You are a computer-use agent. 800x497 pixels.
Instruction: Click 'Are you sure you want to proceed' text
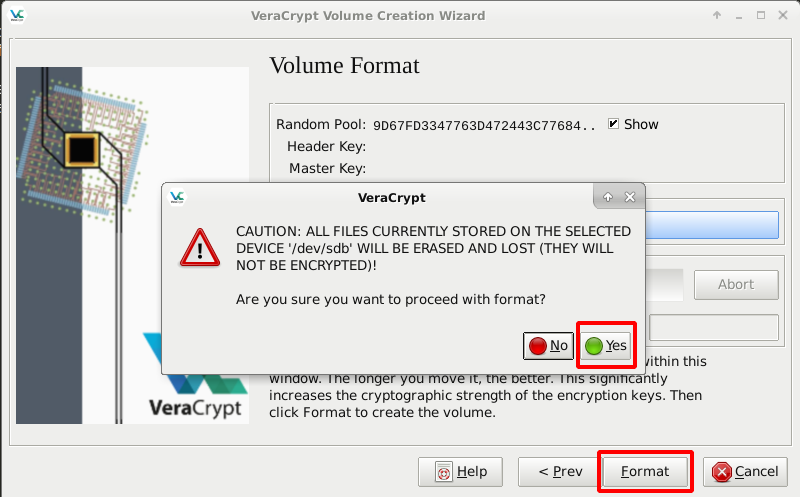click(390, 299)
